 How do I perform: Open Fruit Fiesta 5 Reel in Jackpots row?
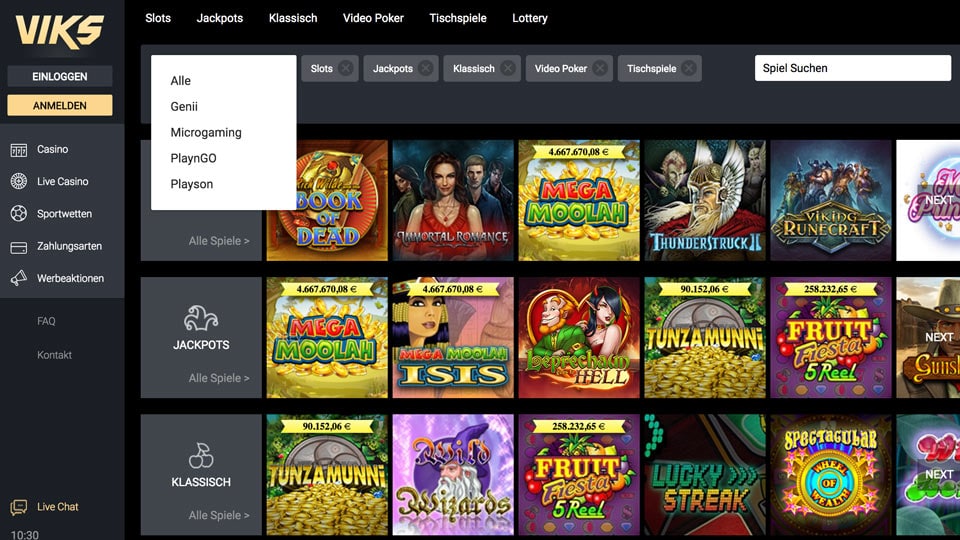point(831,337)
